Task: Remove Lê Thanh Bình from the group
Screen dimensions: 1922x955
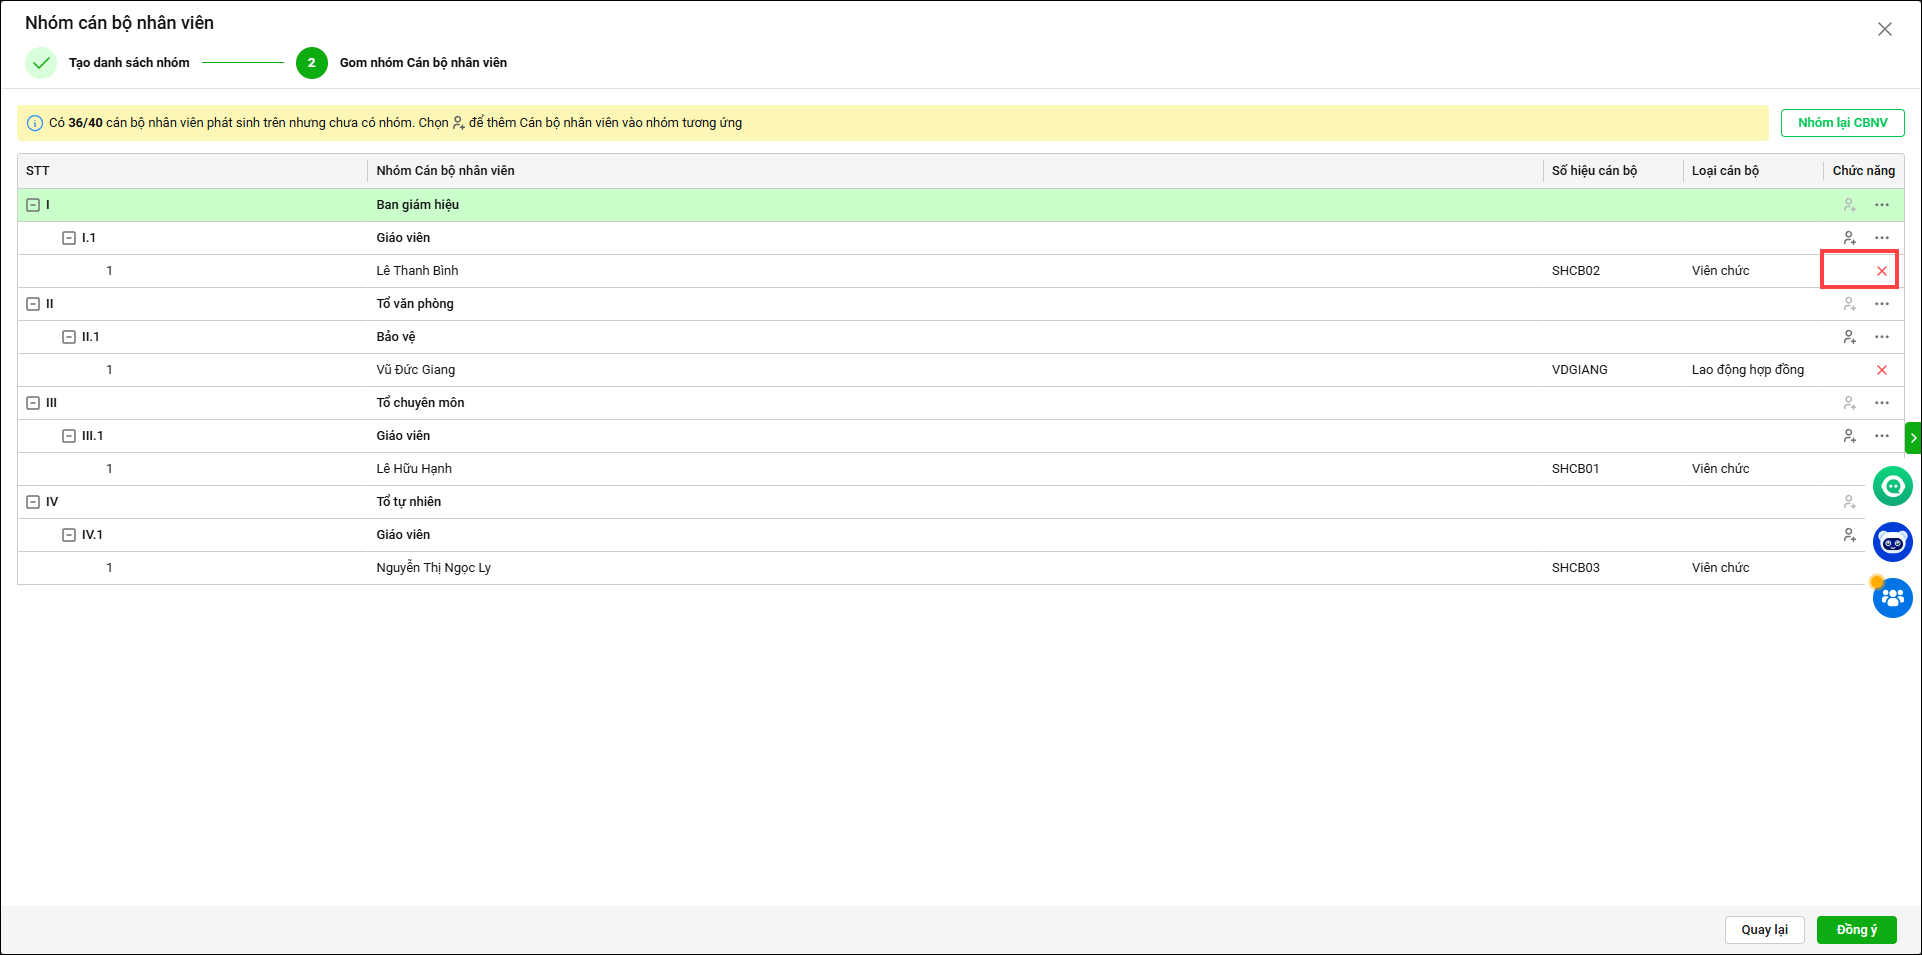Action: click(1881, 271)
